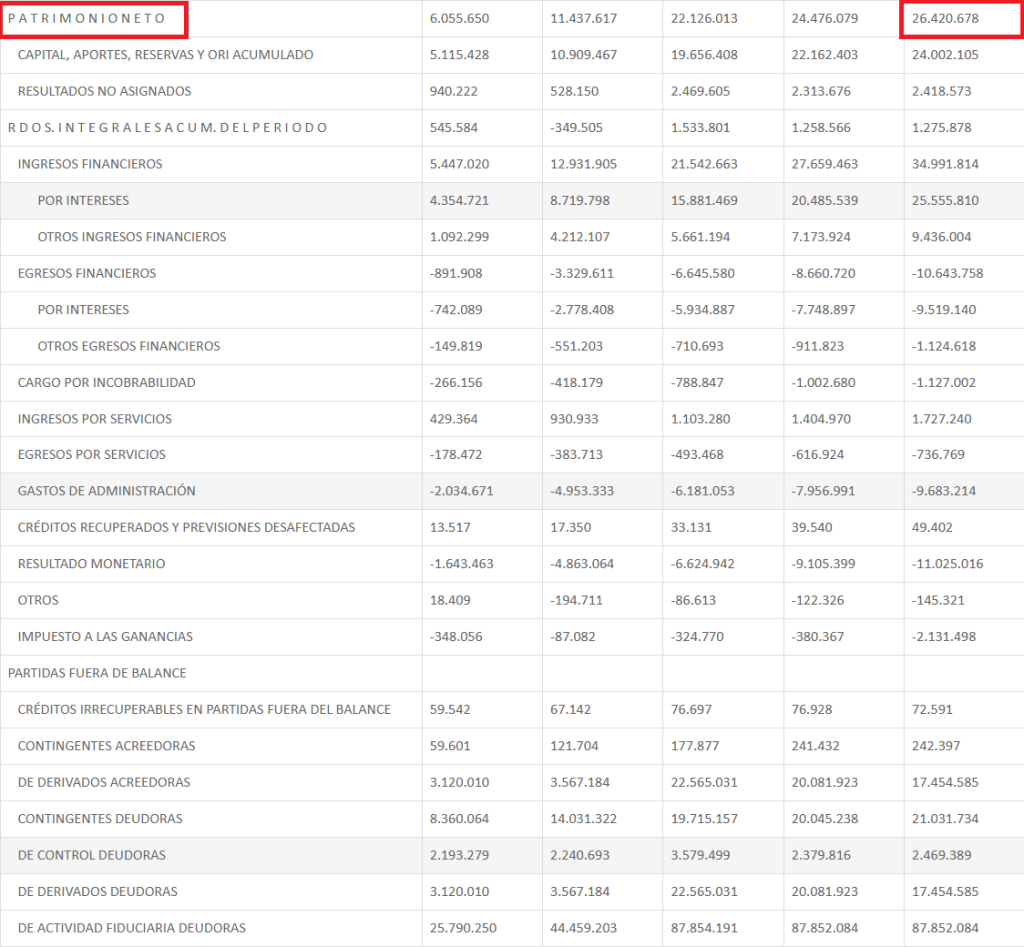Select INGRESOS POR SERVICIOS label
Screen dimensions: 1024x947
click(95, 419)
